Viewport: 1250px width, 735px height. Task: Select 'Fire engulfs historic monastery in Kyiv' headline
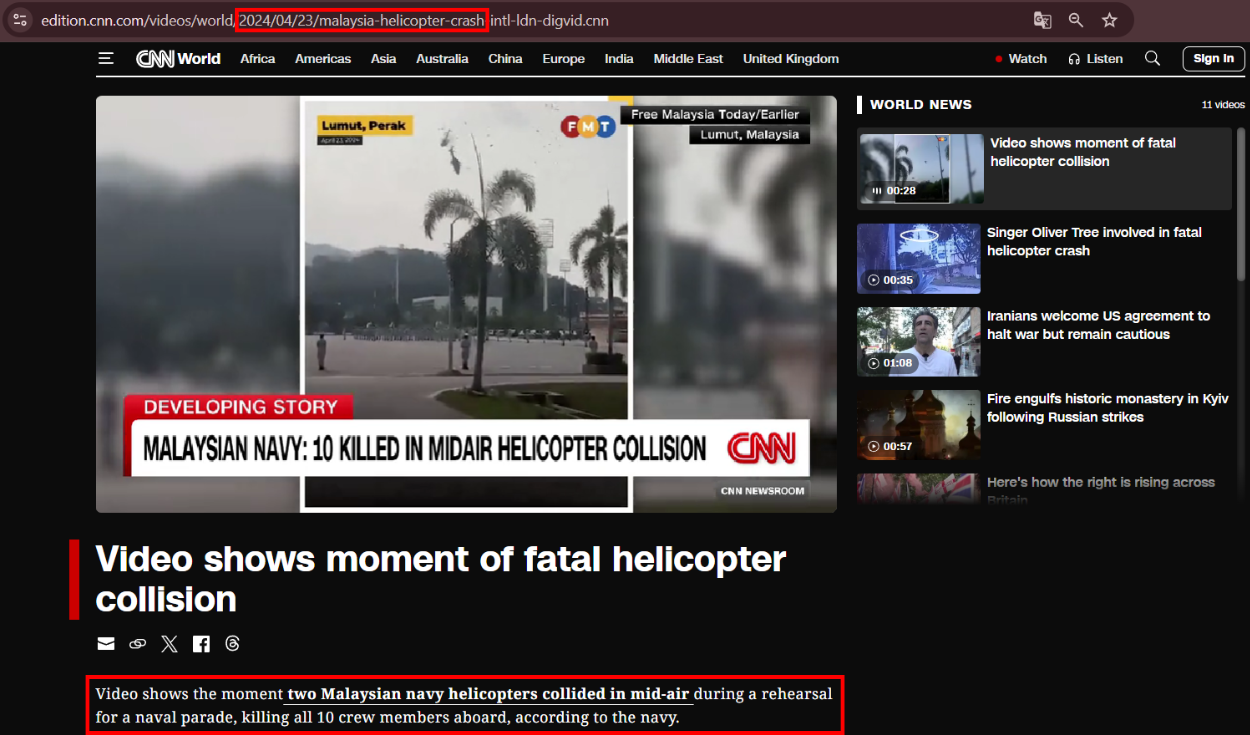pyautogui.click(x=1108, y=408)
